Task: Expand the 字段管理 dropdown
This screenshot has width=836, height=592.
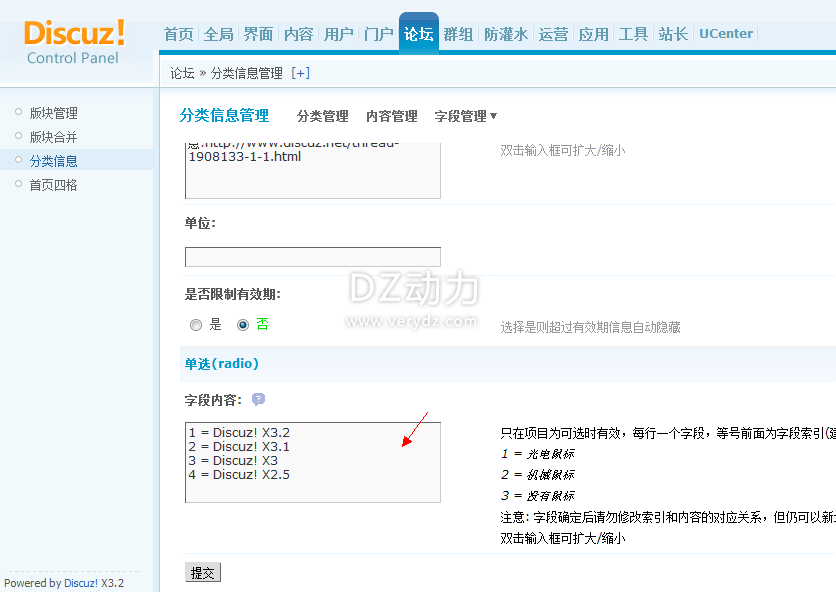Action: point(465,116)
